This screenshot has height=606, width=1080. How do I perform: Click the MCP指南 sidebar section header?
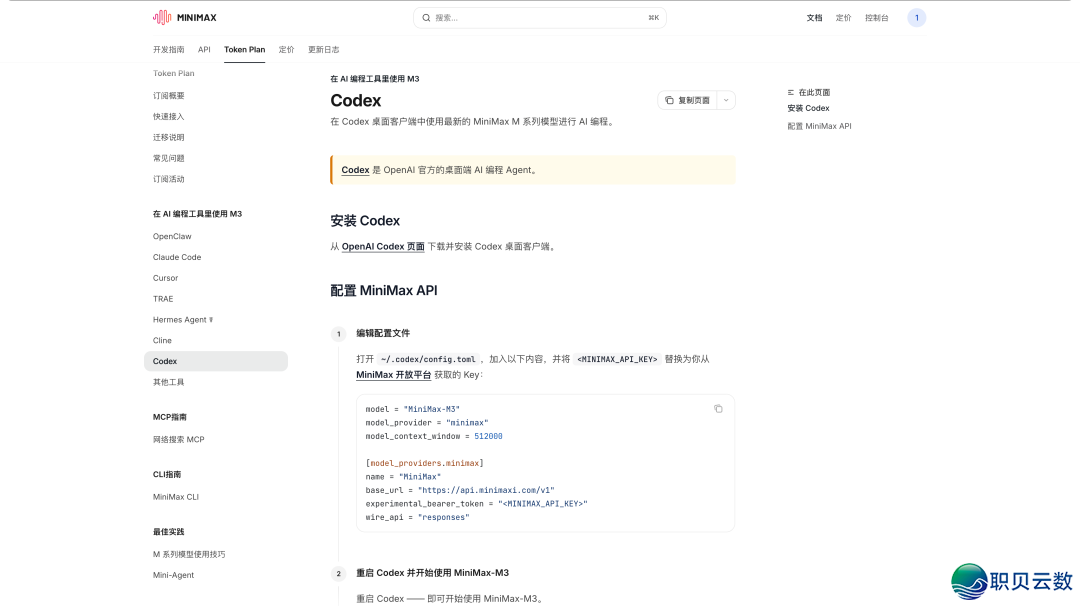tap(169, 417)
